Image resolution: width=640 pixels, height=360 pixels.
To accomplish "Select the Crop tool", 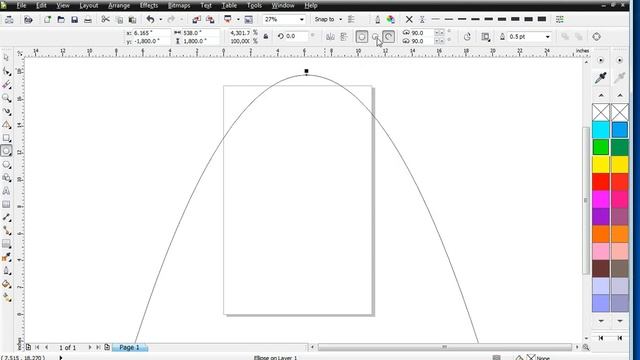I will point(6,85).
